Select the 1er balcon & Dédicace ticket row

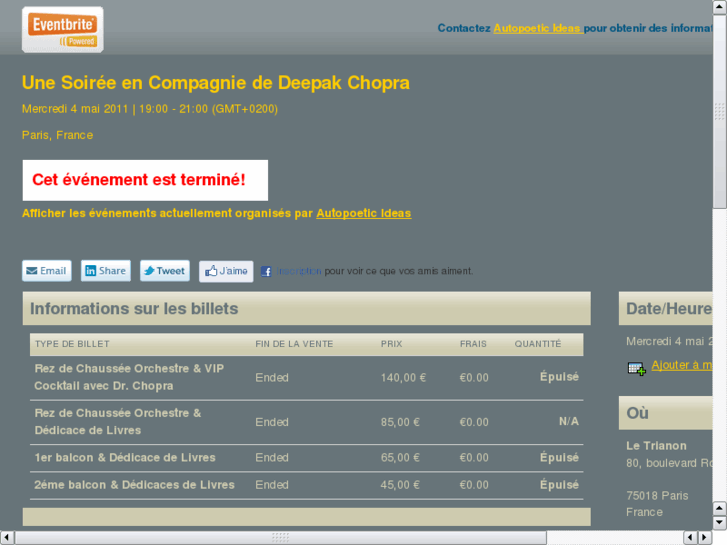pyautogui.click(x=306, y=458)
